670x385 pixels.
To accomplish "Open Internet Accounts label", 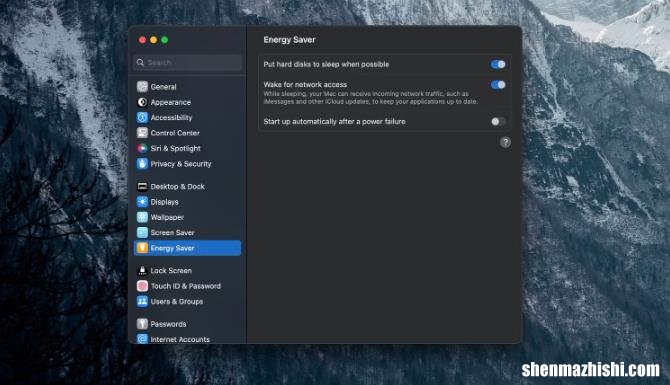I will click(180, 339).
